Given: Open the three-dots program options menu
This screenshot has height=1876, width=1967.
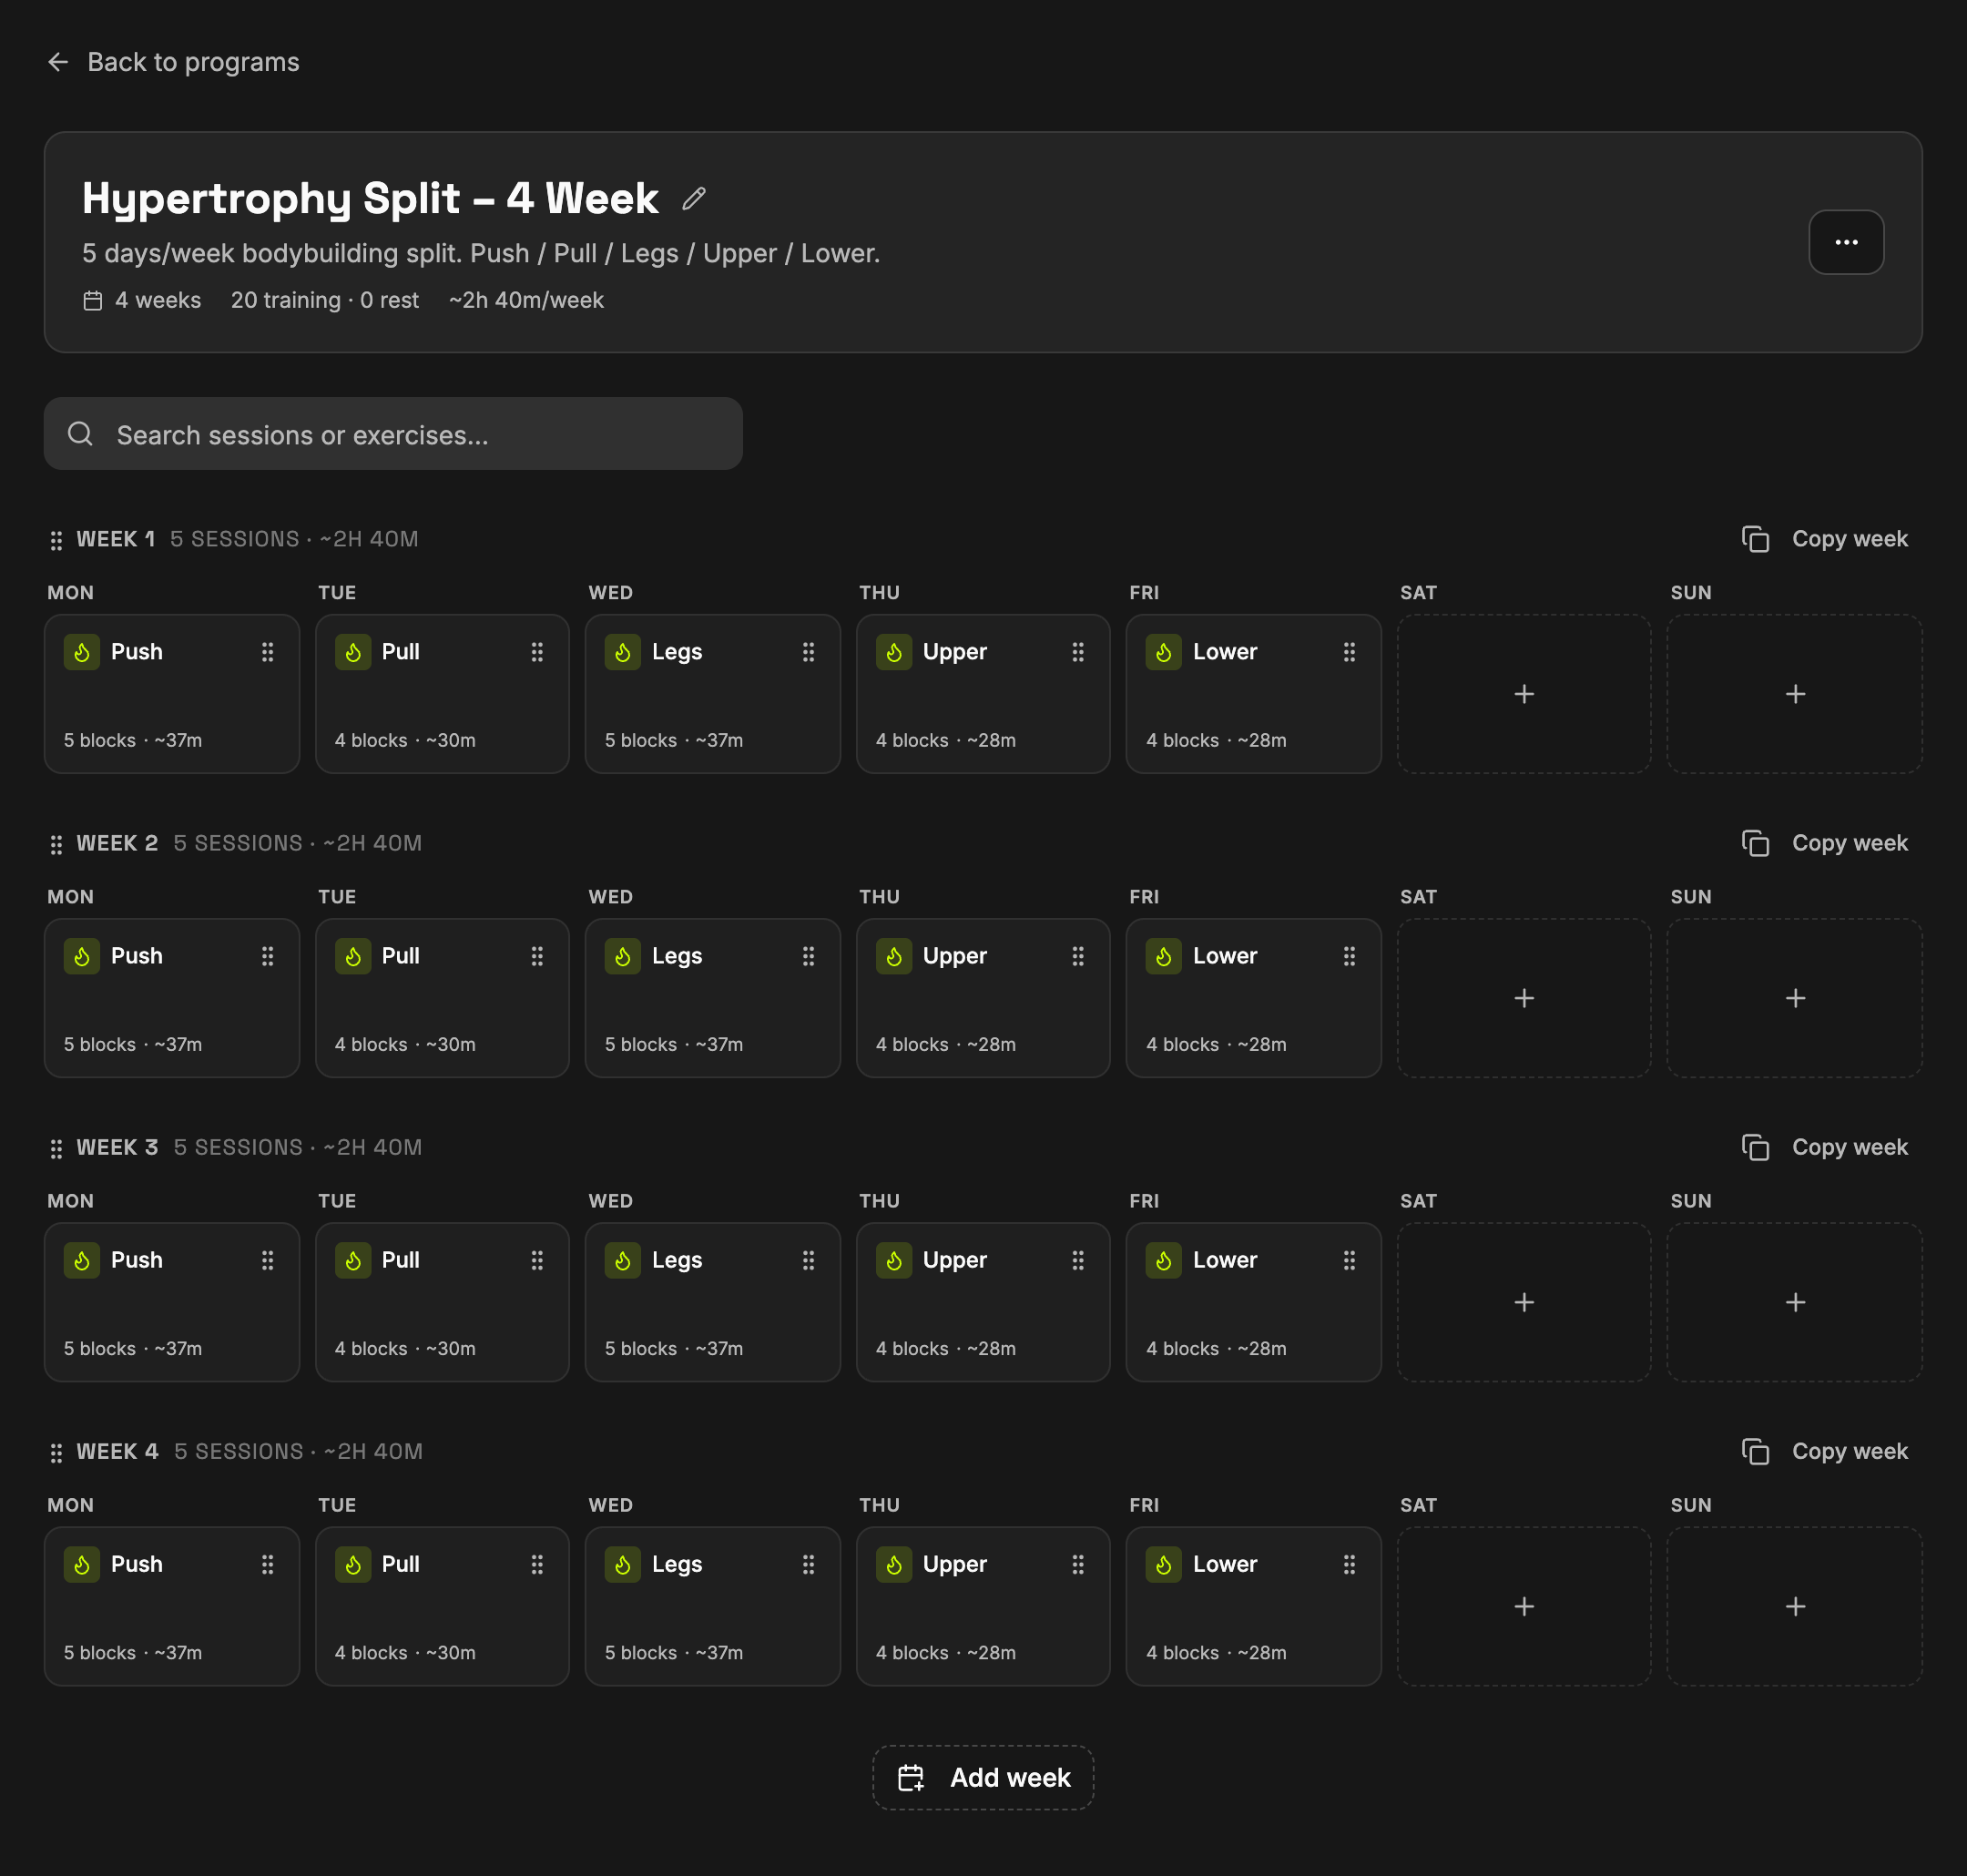Looking at the screenshot, I should tap(1846, 242).
